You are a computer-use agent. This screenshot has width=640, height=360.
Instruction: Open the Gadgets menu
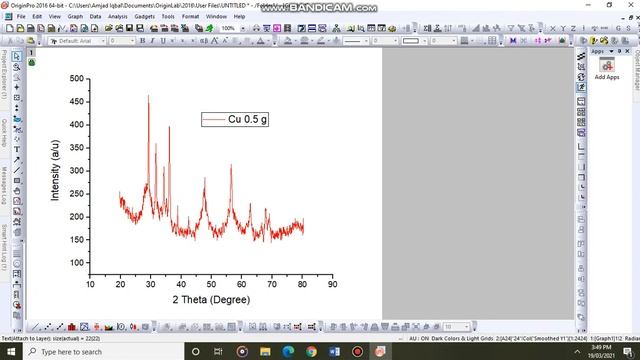[x=144, y=17]
